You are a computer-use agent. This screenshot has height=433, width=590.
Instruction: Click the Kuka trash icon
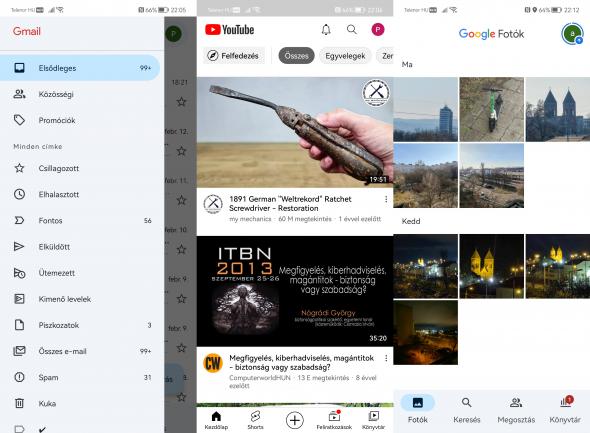[19, 403]
